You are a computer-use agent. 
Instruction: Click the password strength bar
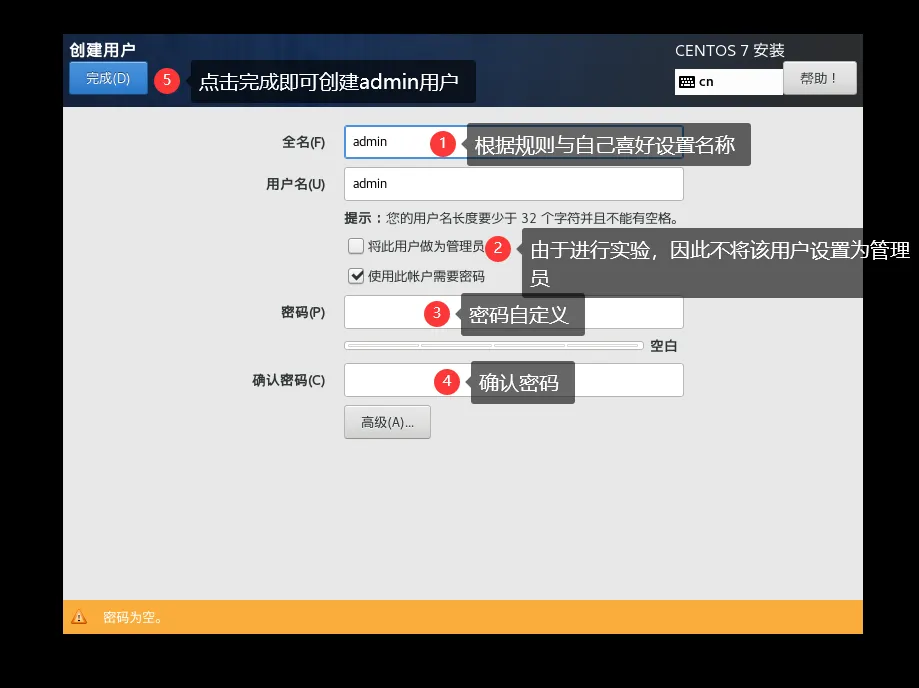click(x=493, y=346)
